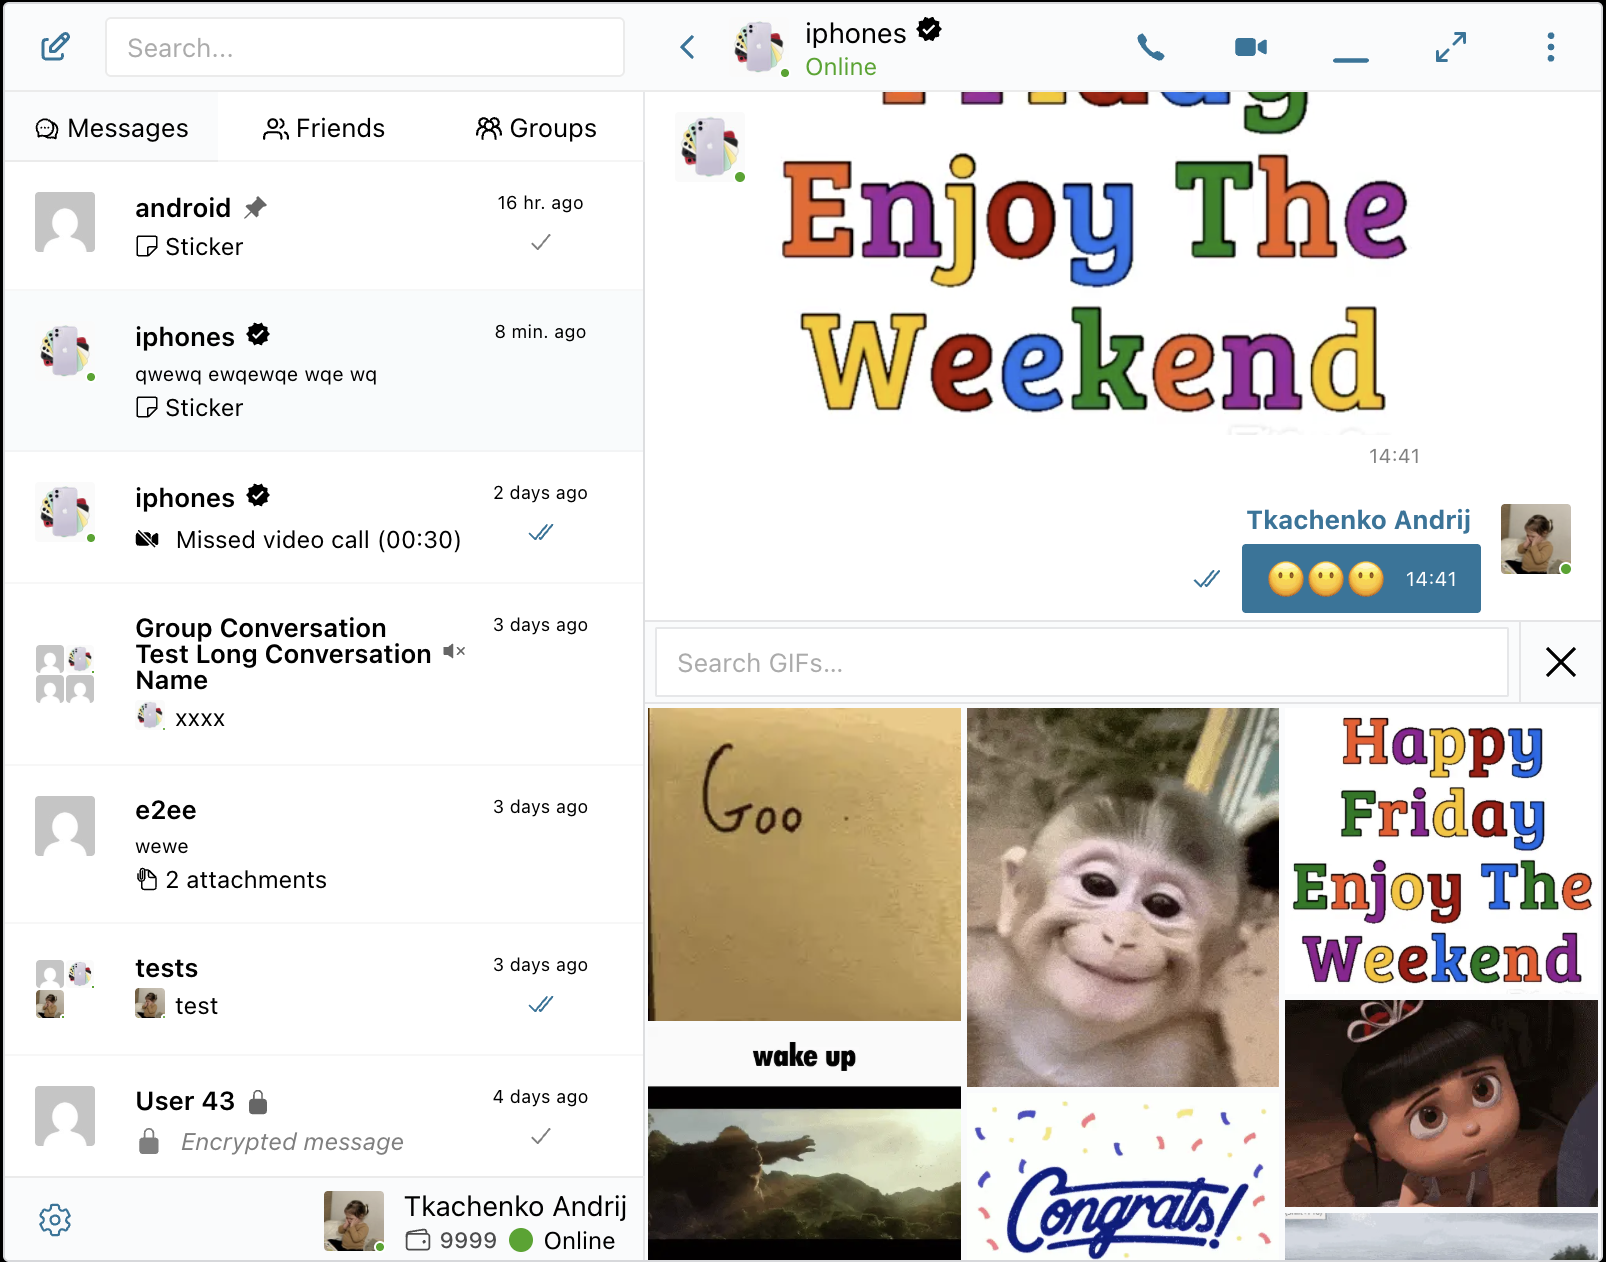
Task: Open the e2ee conversation
Action: point(325,845)
